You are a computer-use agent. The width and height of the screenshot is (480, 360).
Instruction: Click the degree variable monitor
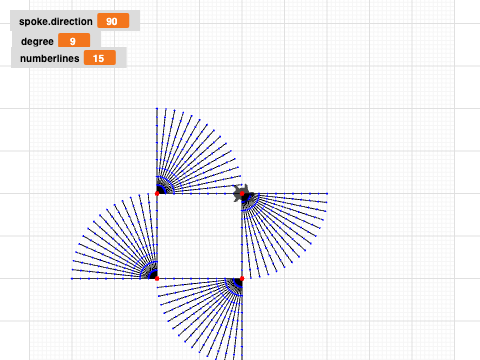56,41
